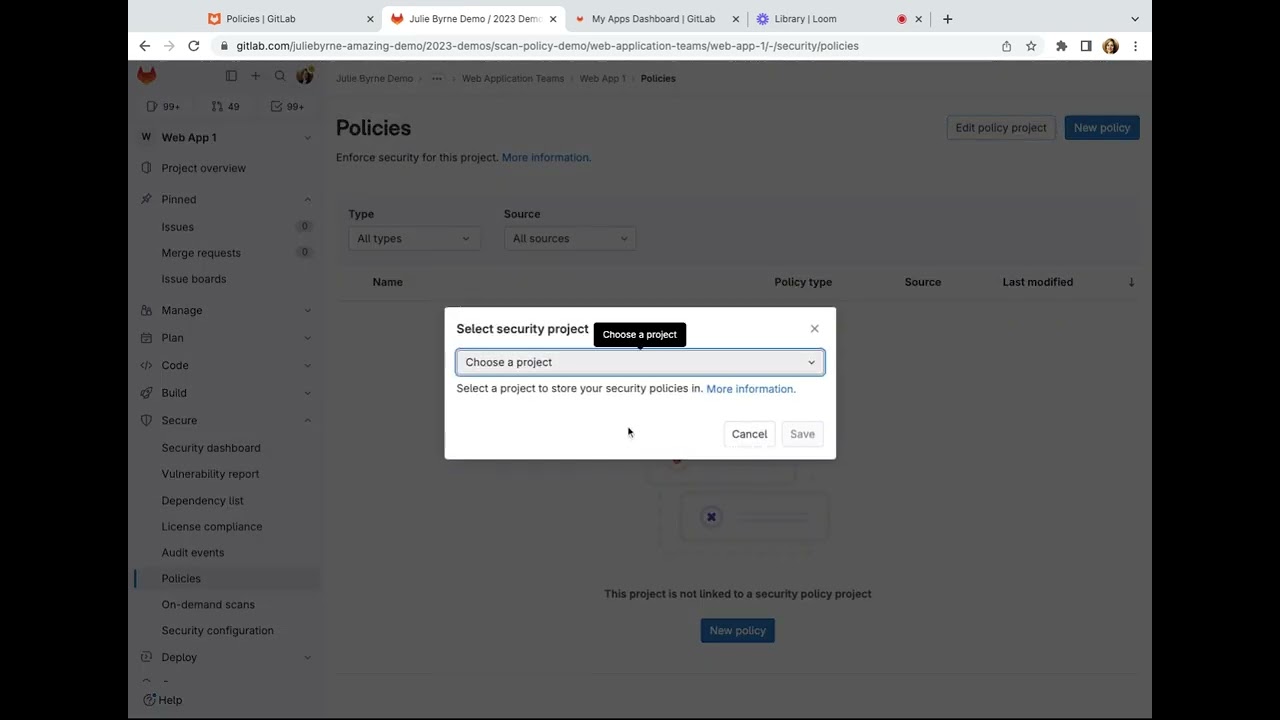The width and height of the screenshot is (1280, 720).
Task: Click the browser address bar URL
Action: pyautogui.click(x=547, y=46)
